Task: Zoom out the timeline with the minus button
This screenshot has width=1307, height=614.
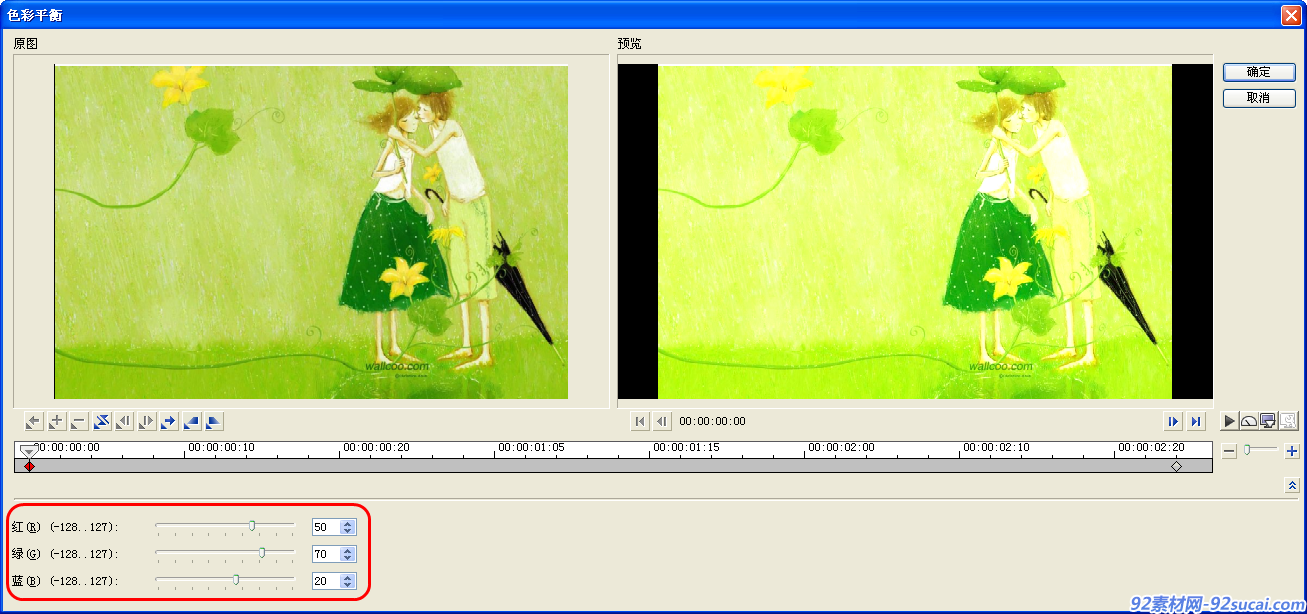Action: (1230, 451)
